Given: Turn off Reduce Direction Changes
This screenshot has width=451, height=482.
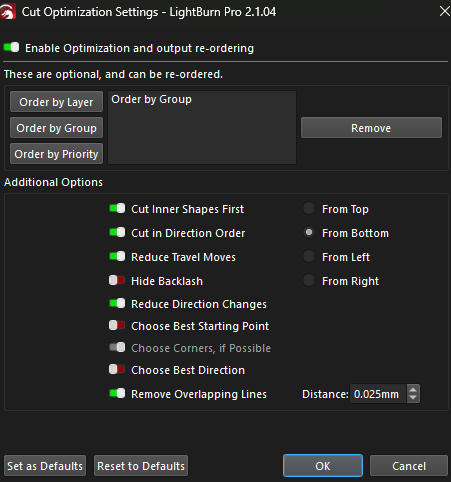Looking at the screenshot, I should (x=117, y=304).
